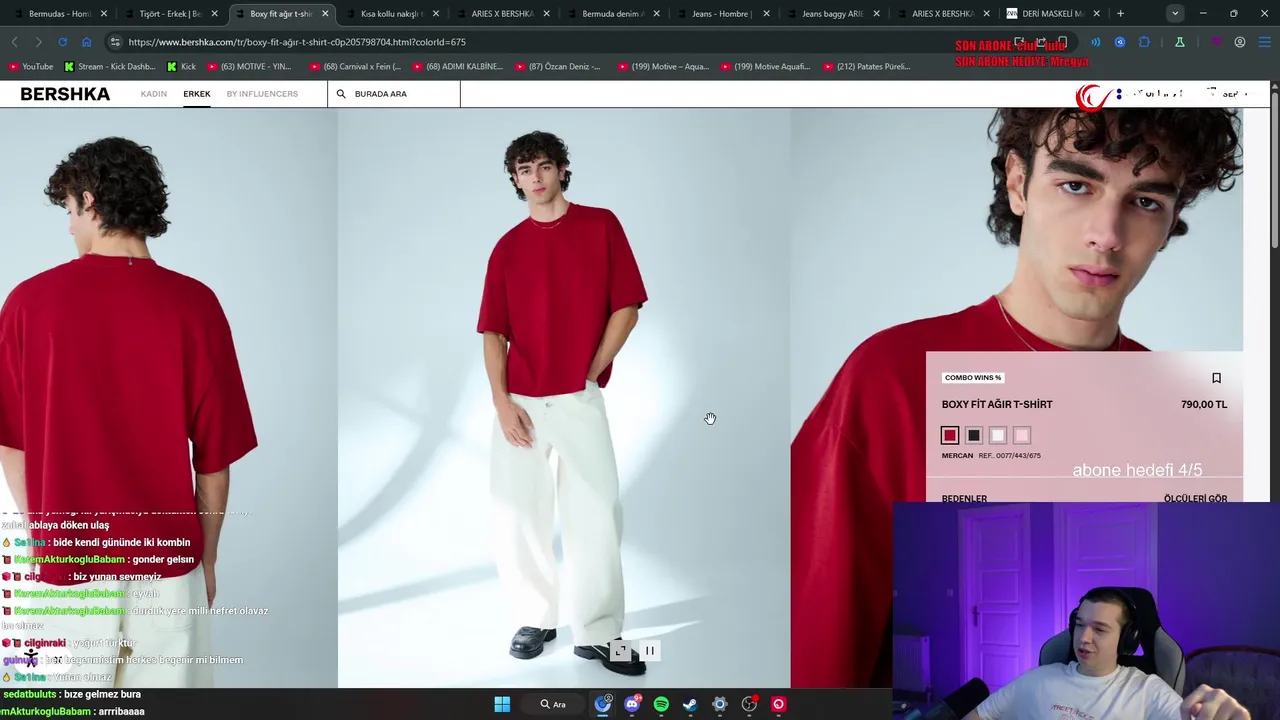Open a new browser tab
The width and height of the screenshot is (1280, 720).
click(x=1120, y=14)
